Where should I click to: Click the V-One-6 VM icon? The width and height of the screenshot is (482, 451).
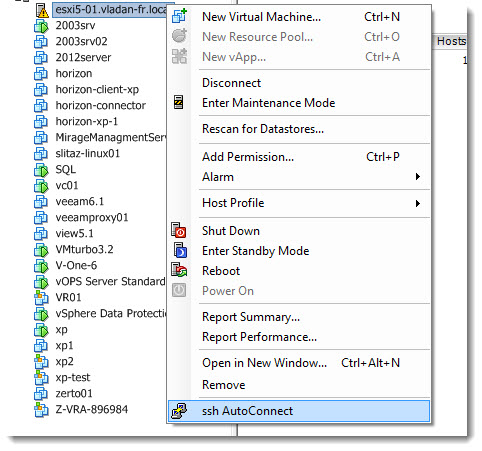click(x=41, y=266)
